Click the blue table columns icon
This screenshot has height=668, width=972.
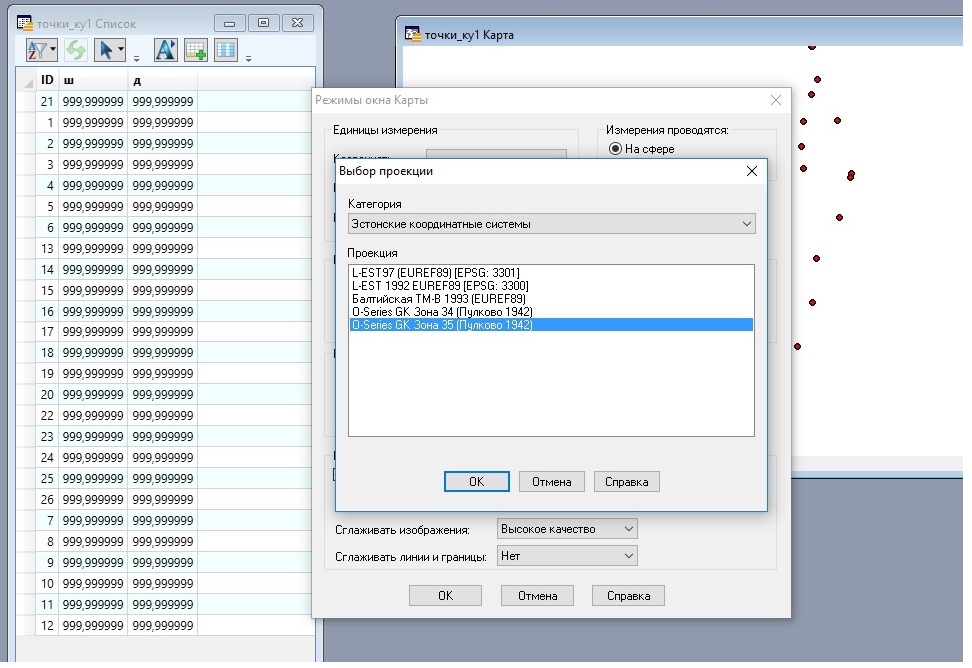click(x=226, y=49)
